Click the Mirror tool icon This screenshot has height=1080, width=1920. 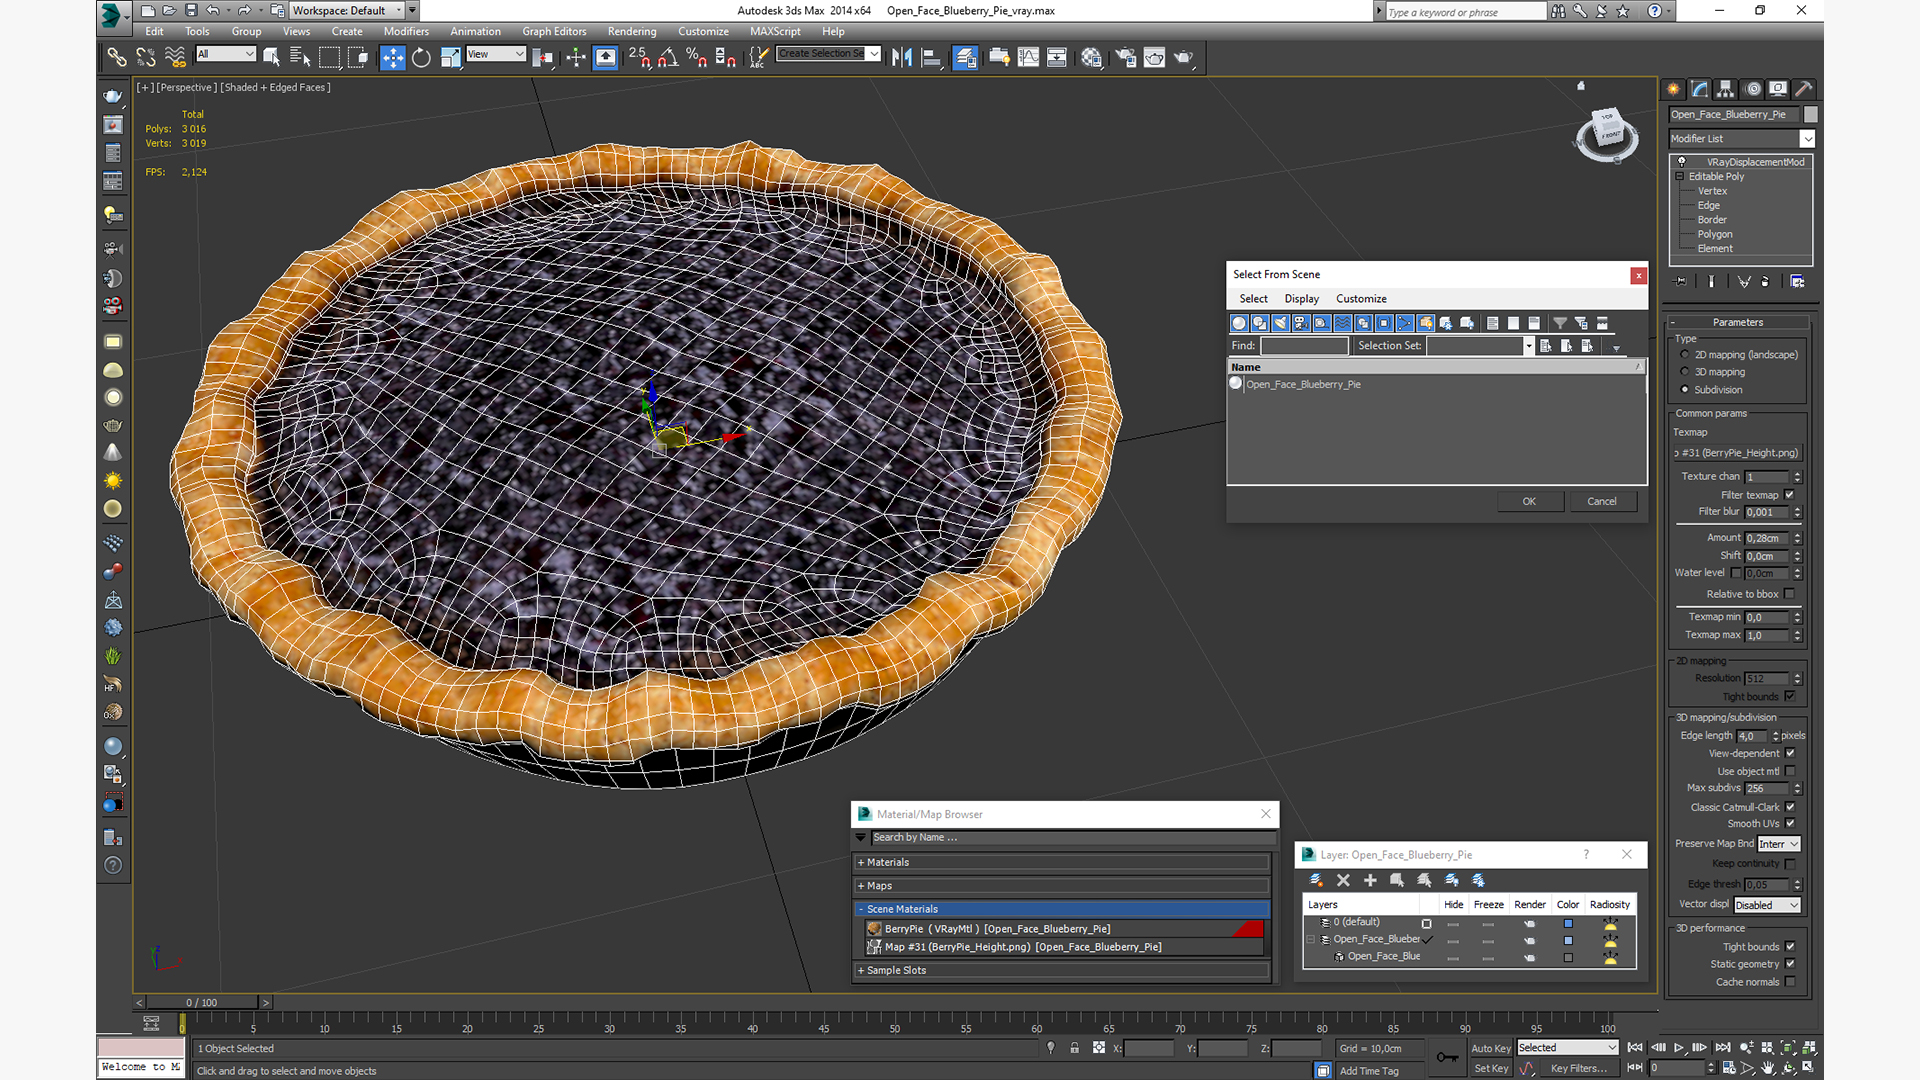coord(902,57)
